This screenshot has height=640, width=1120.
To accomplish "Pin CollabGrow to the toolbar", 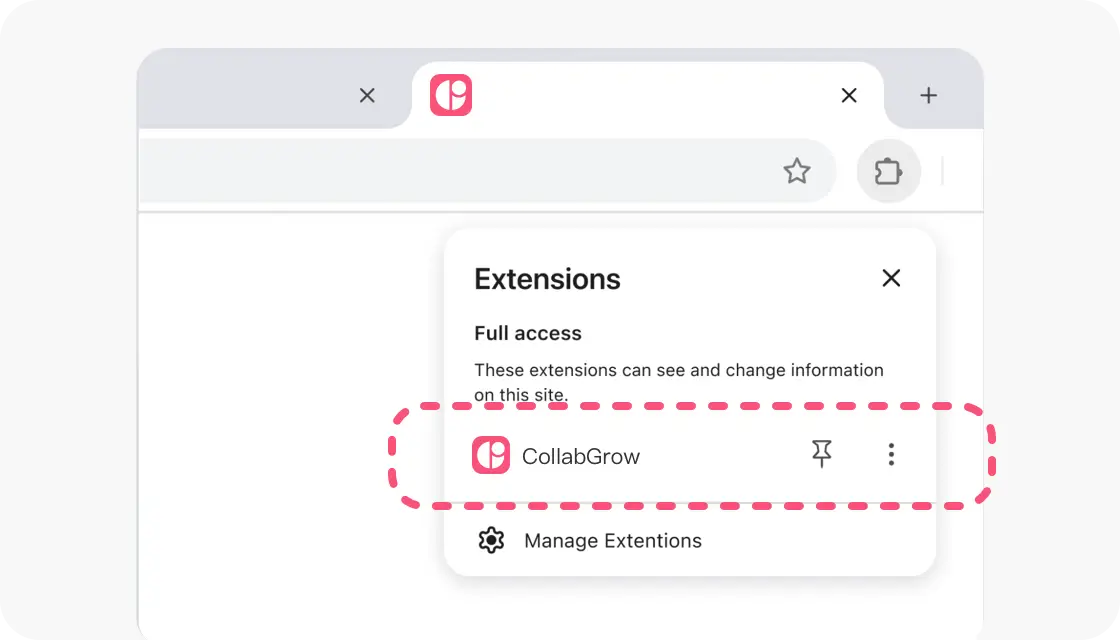I will [821, 454].
